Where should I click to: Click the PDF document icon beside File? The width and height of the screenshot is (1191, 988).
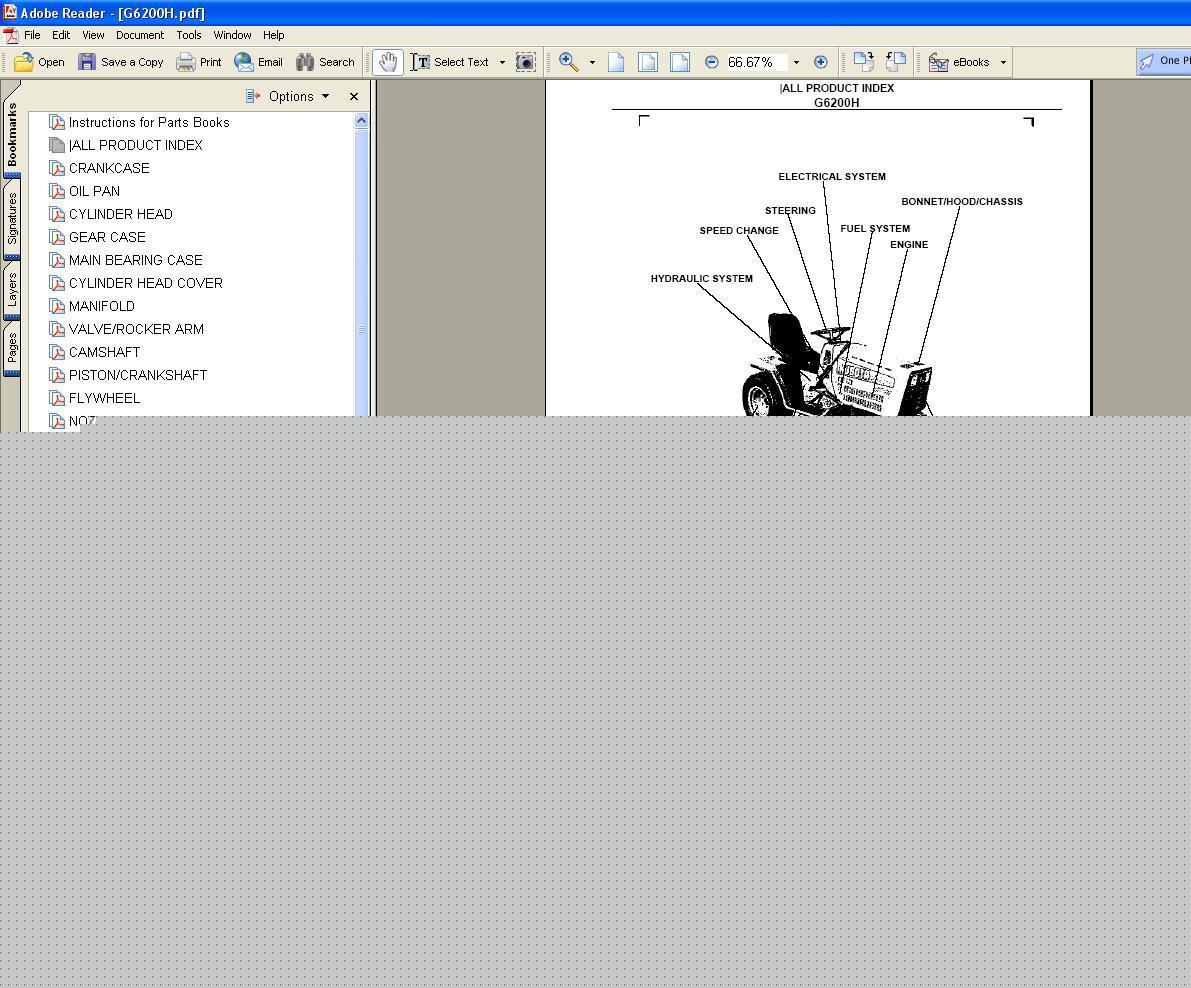point(11,36)
